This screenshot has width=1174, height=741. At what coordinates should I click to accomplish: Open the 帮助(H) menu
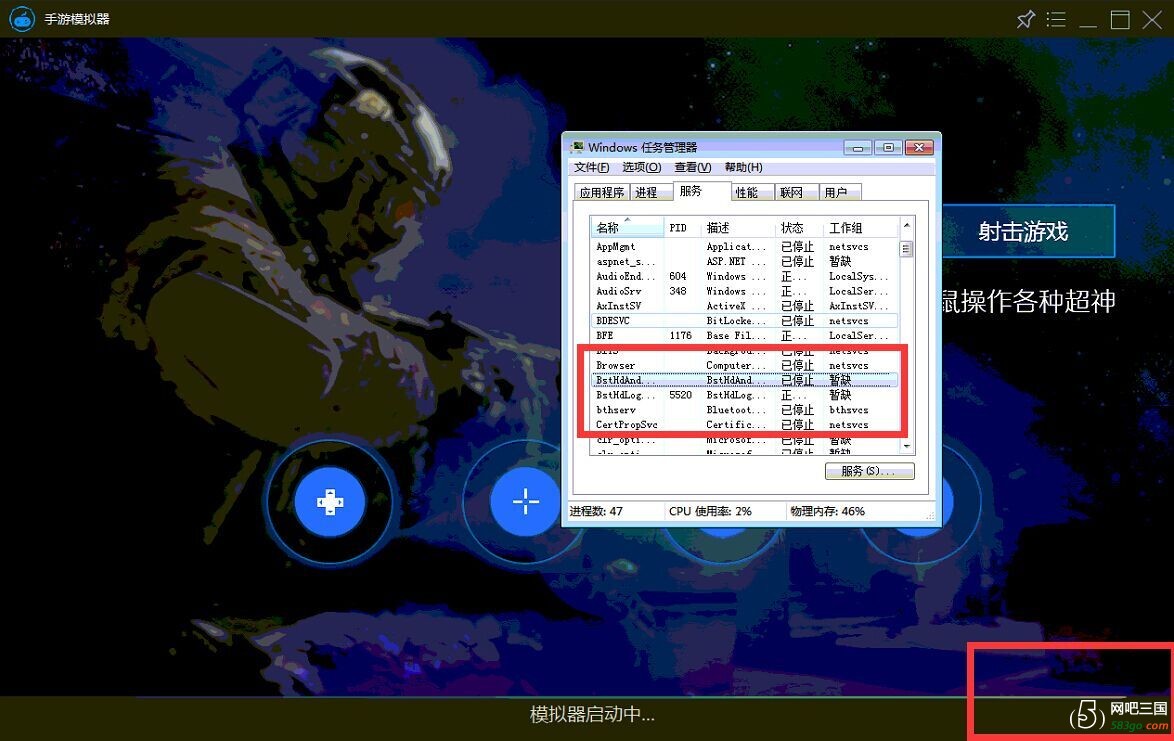coord(743,167)
